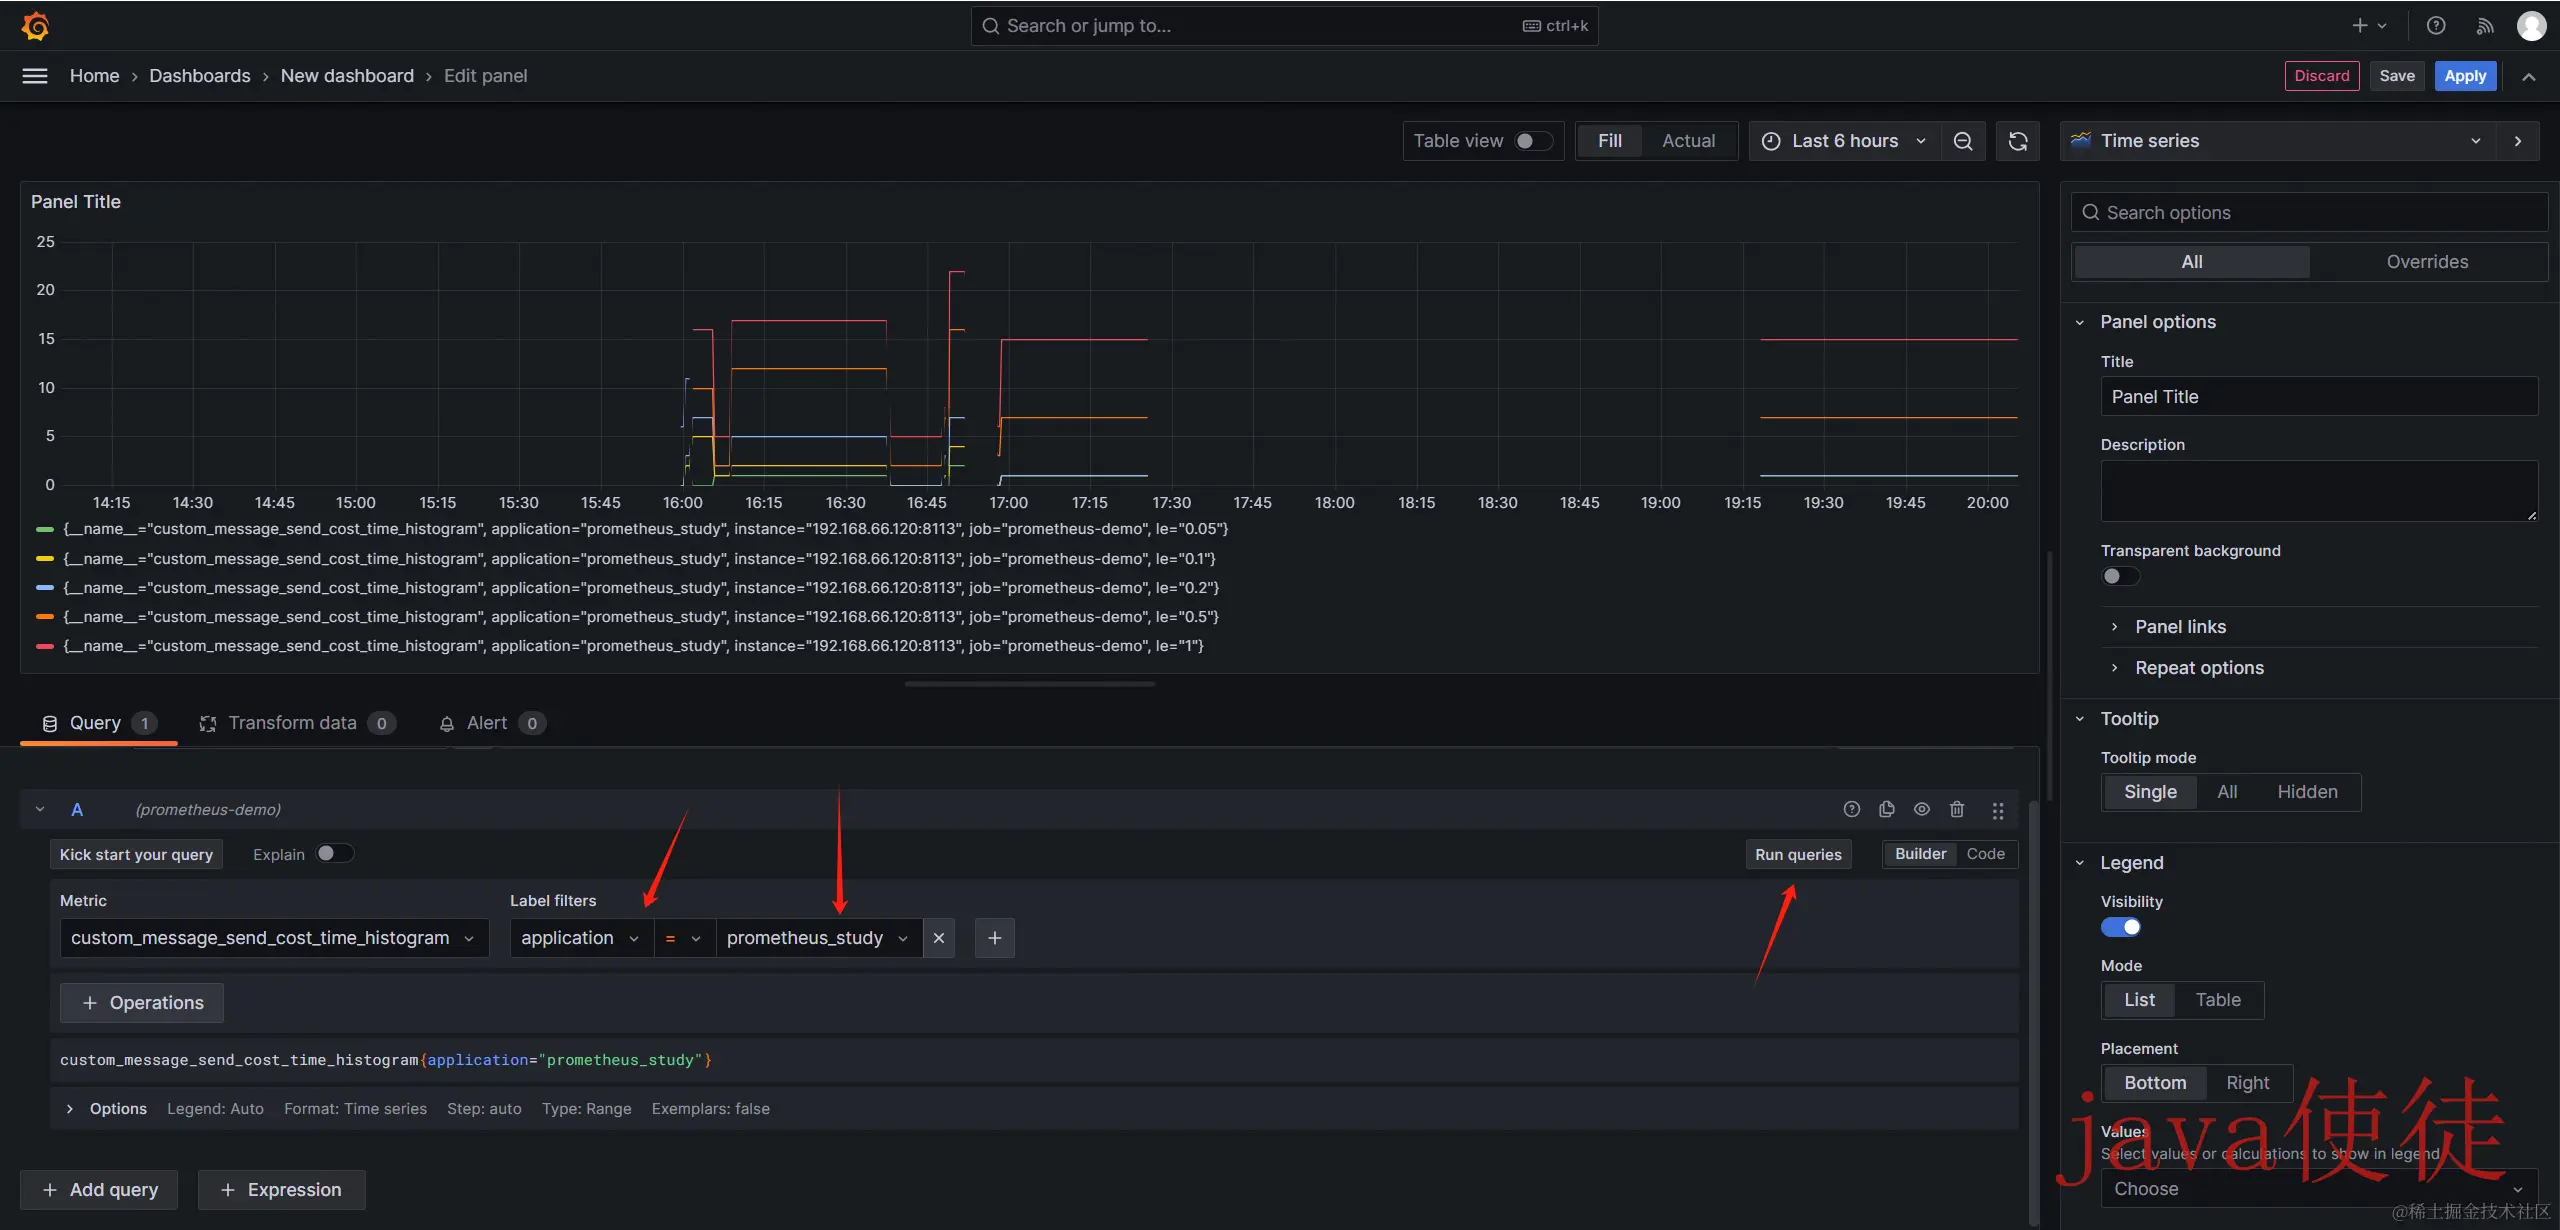
Task: Set legend placement to Right
Action: point(2247,1083)
